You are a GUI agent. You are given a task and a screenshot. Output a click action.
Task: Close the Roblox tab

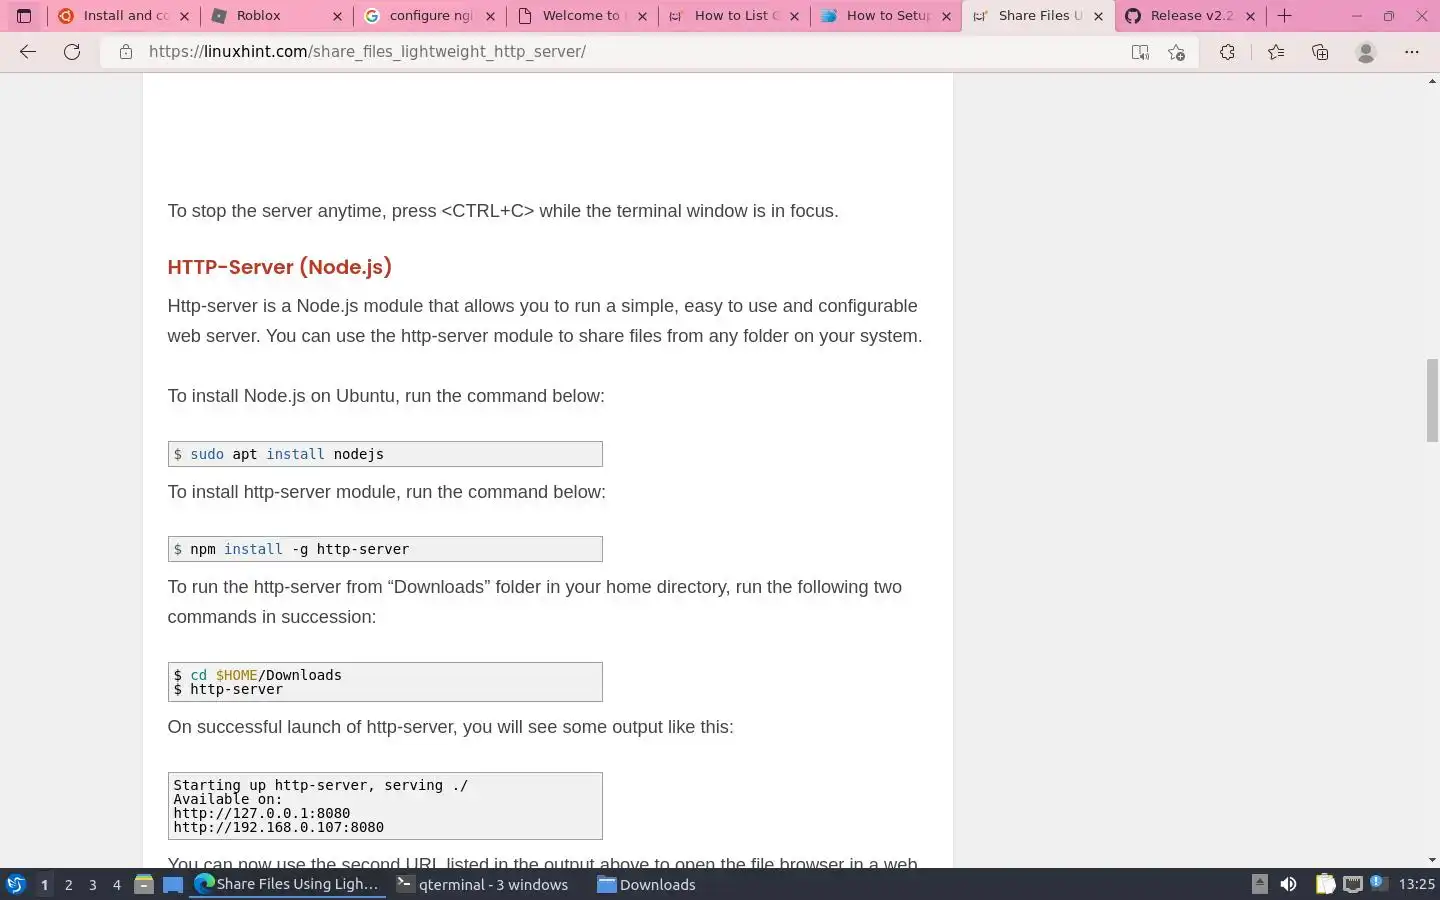tap(337, 16)
